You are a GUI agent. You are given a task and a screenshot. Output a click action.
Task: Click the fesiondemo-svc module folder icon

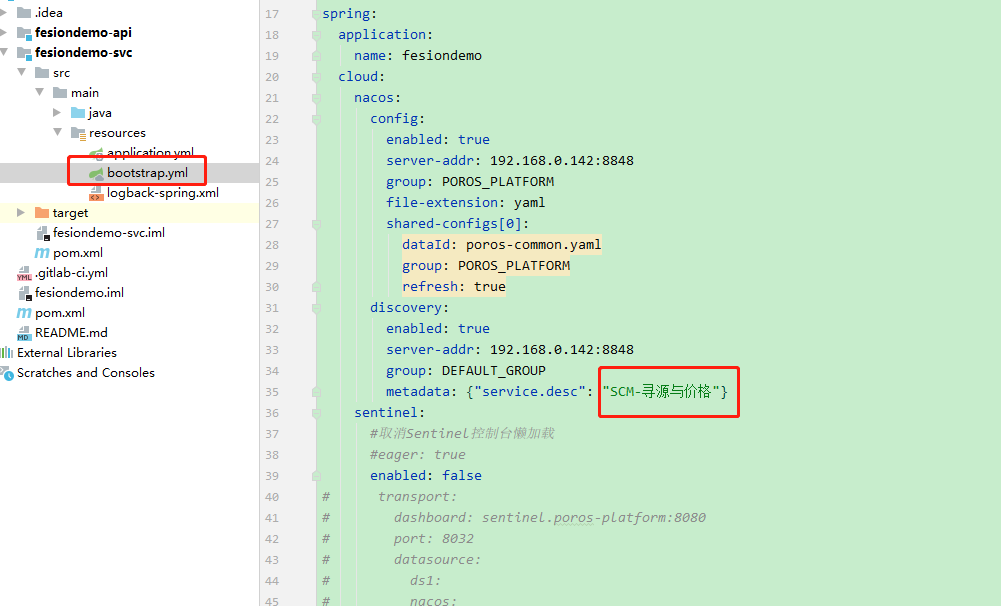pos(24,53)
